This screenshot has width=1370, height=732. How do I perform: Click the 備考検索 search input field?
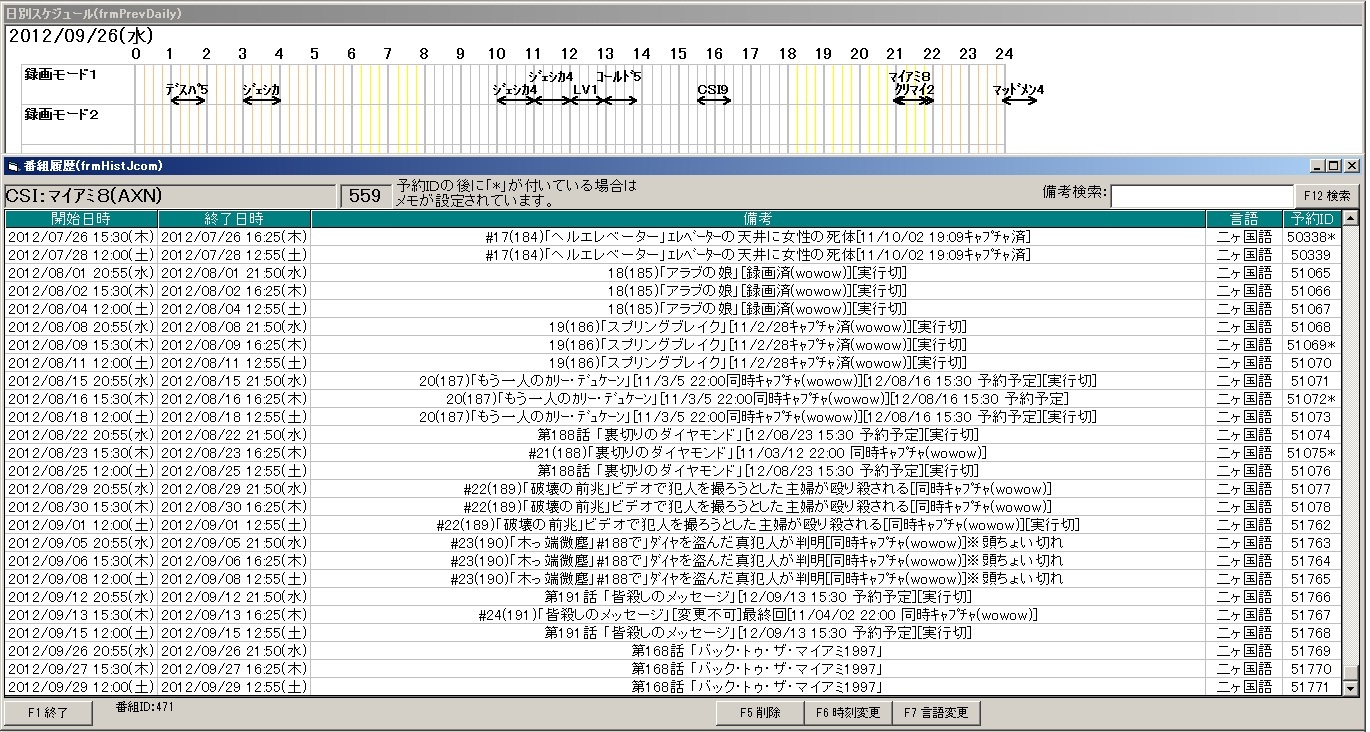point(1202,196)
